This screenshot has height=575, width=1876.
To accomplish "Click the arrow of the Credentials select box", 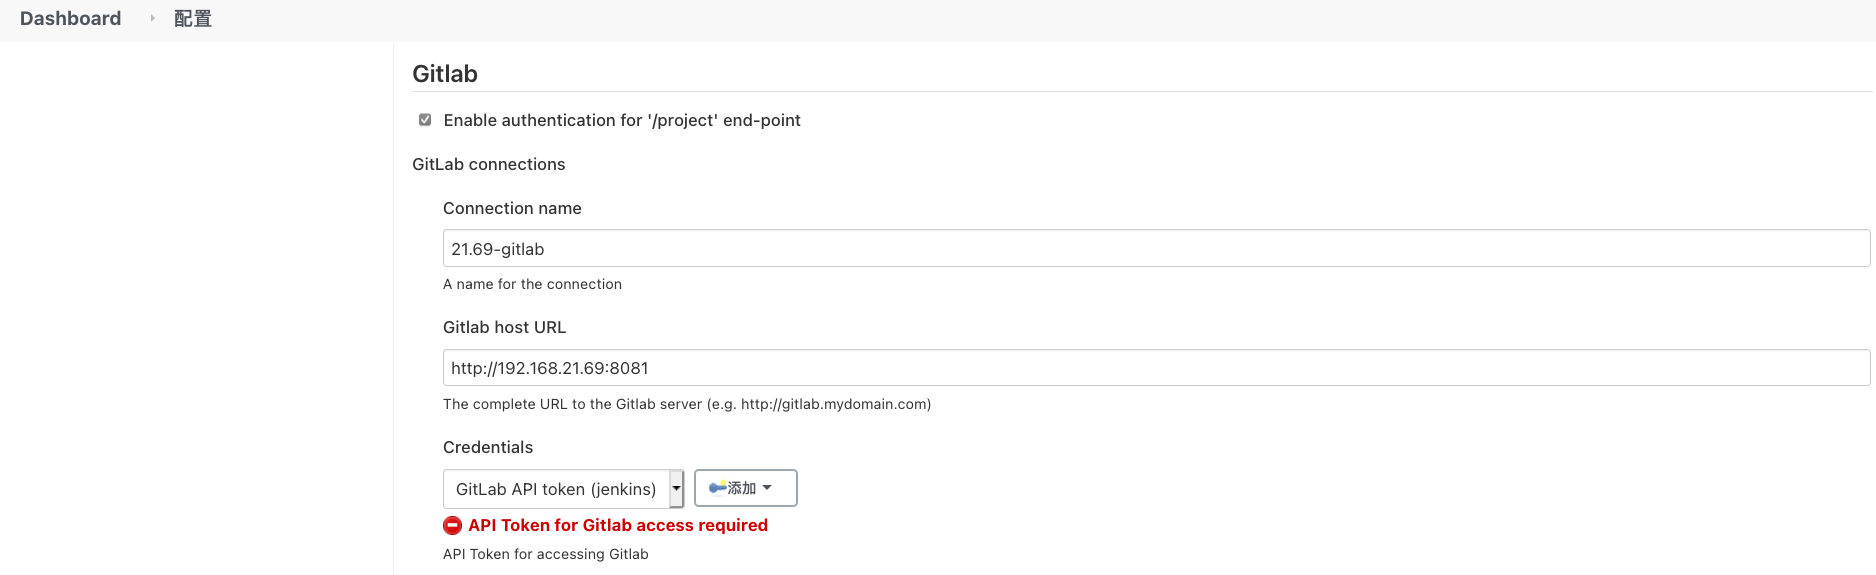I will tap(676, 489).
